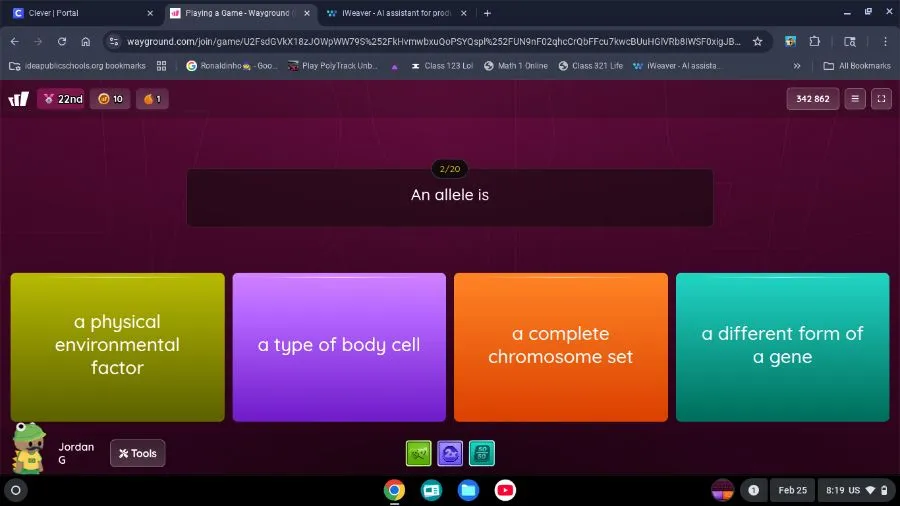This screenshot has height=506, width=900.
Task: Activate the 2x double points power-up
Action: tap(450, 453)
